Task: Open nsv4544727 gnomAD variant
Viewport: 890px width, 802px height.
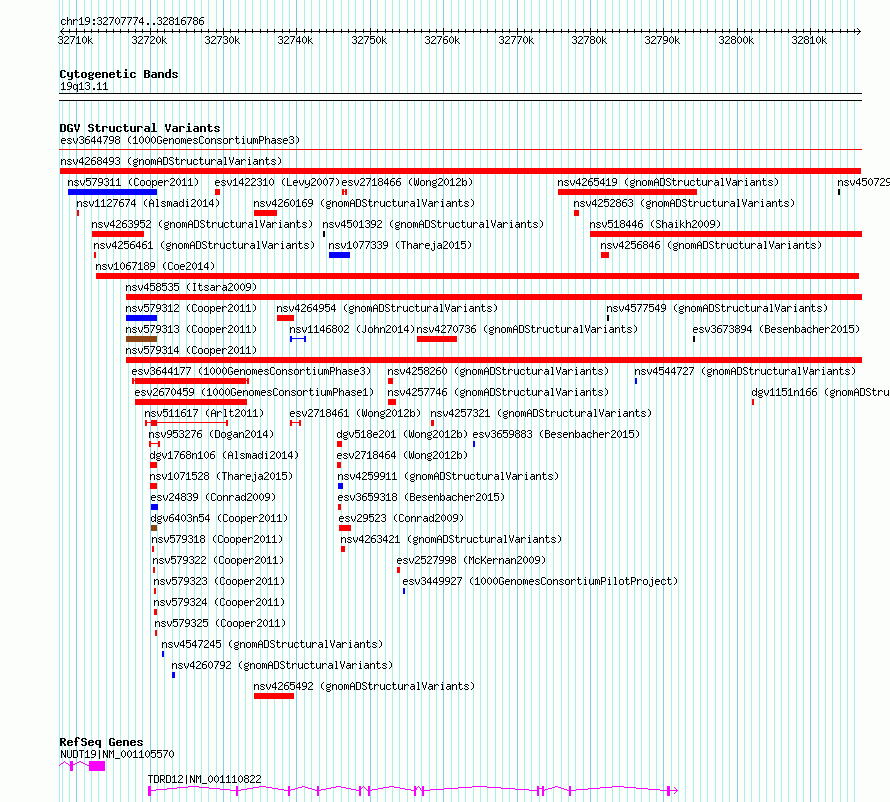Action: tap(745, 371)
